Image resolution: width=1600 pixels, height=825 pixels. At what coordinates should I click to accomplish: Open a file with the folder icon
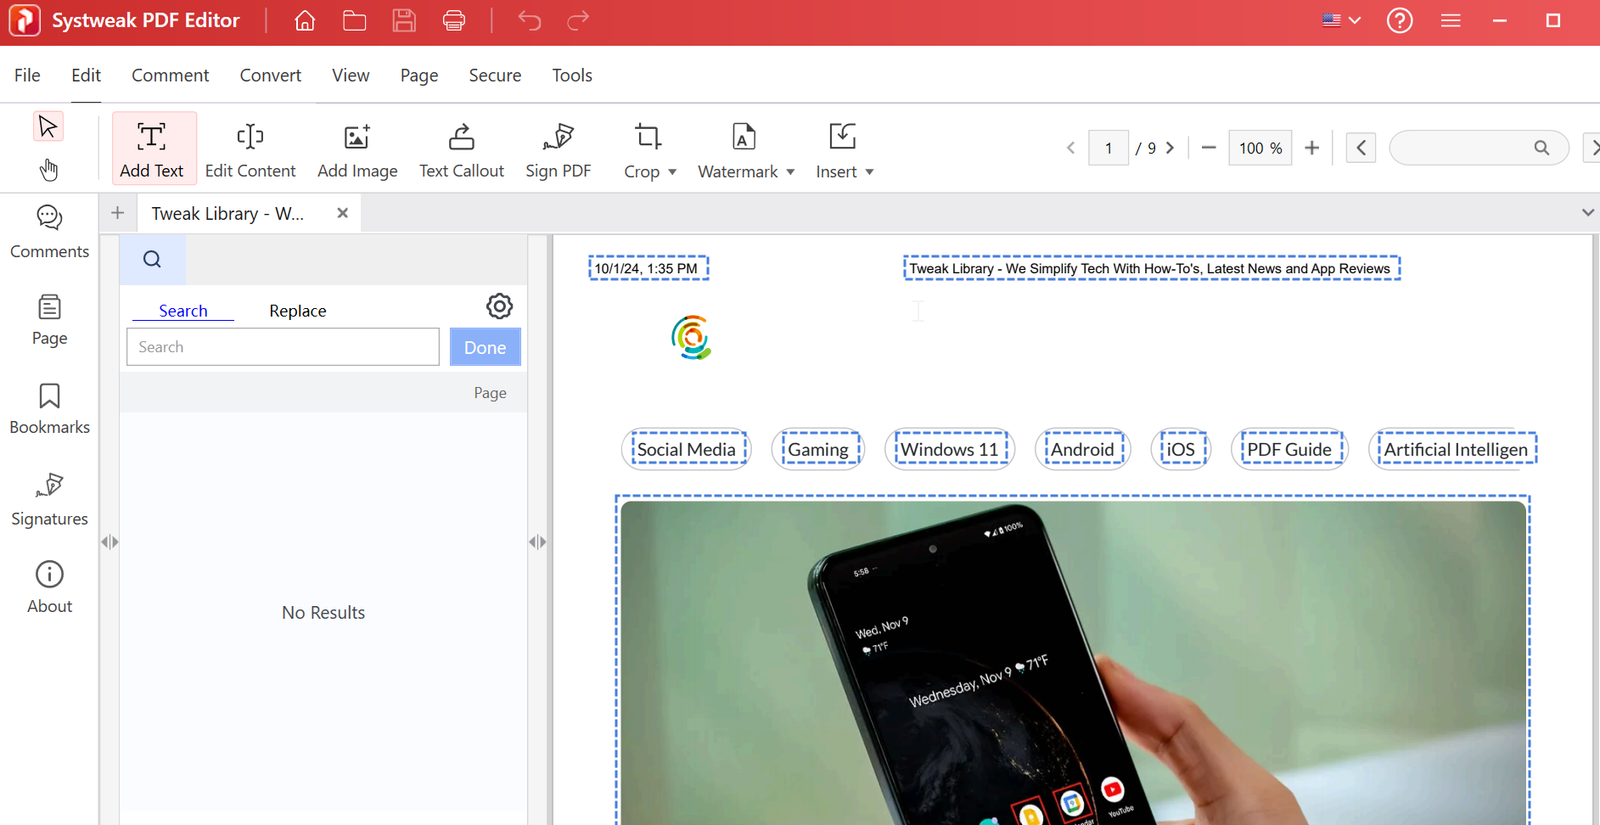(354, 20)
